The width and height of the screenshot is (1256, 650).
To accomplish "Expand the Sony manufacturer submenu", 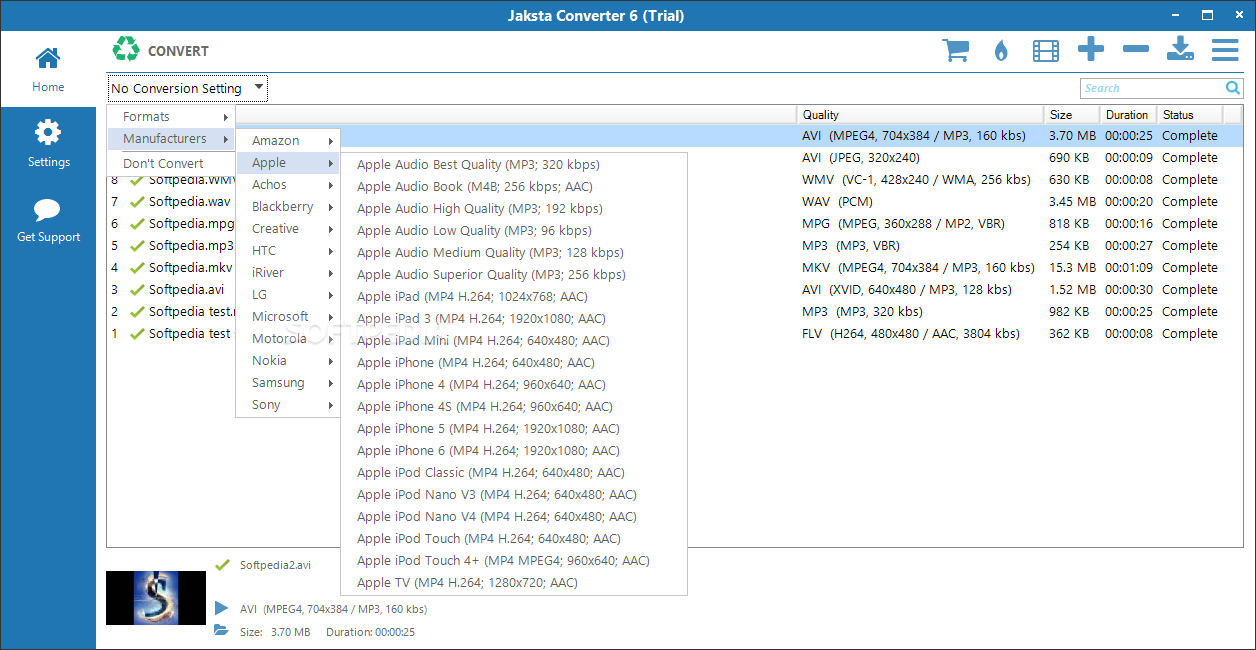I will pos(288,405).
